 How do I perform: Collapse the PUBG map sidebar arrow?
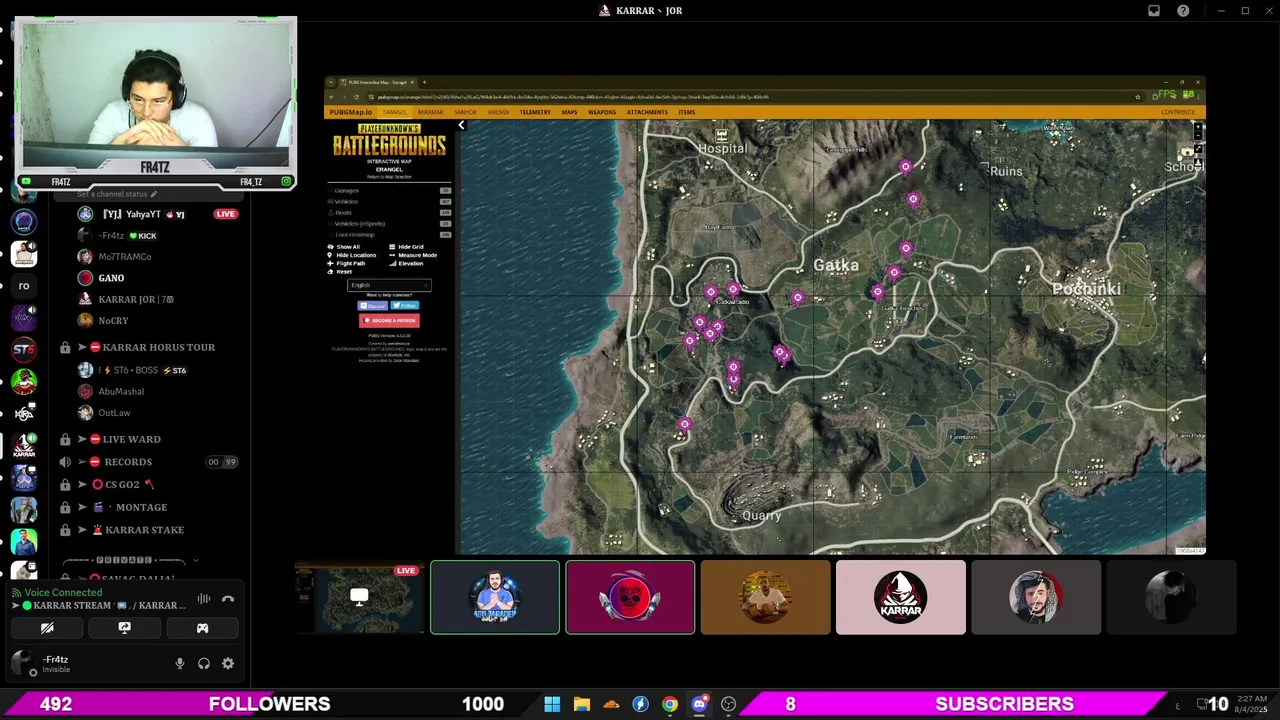[461, 125]
